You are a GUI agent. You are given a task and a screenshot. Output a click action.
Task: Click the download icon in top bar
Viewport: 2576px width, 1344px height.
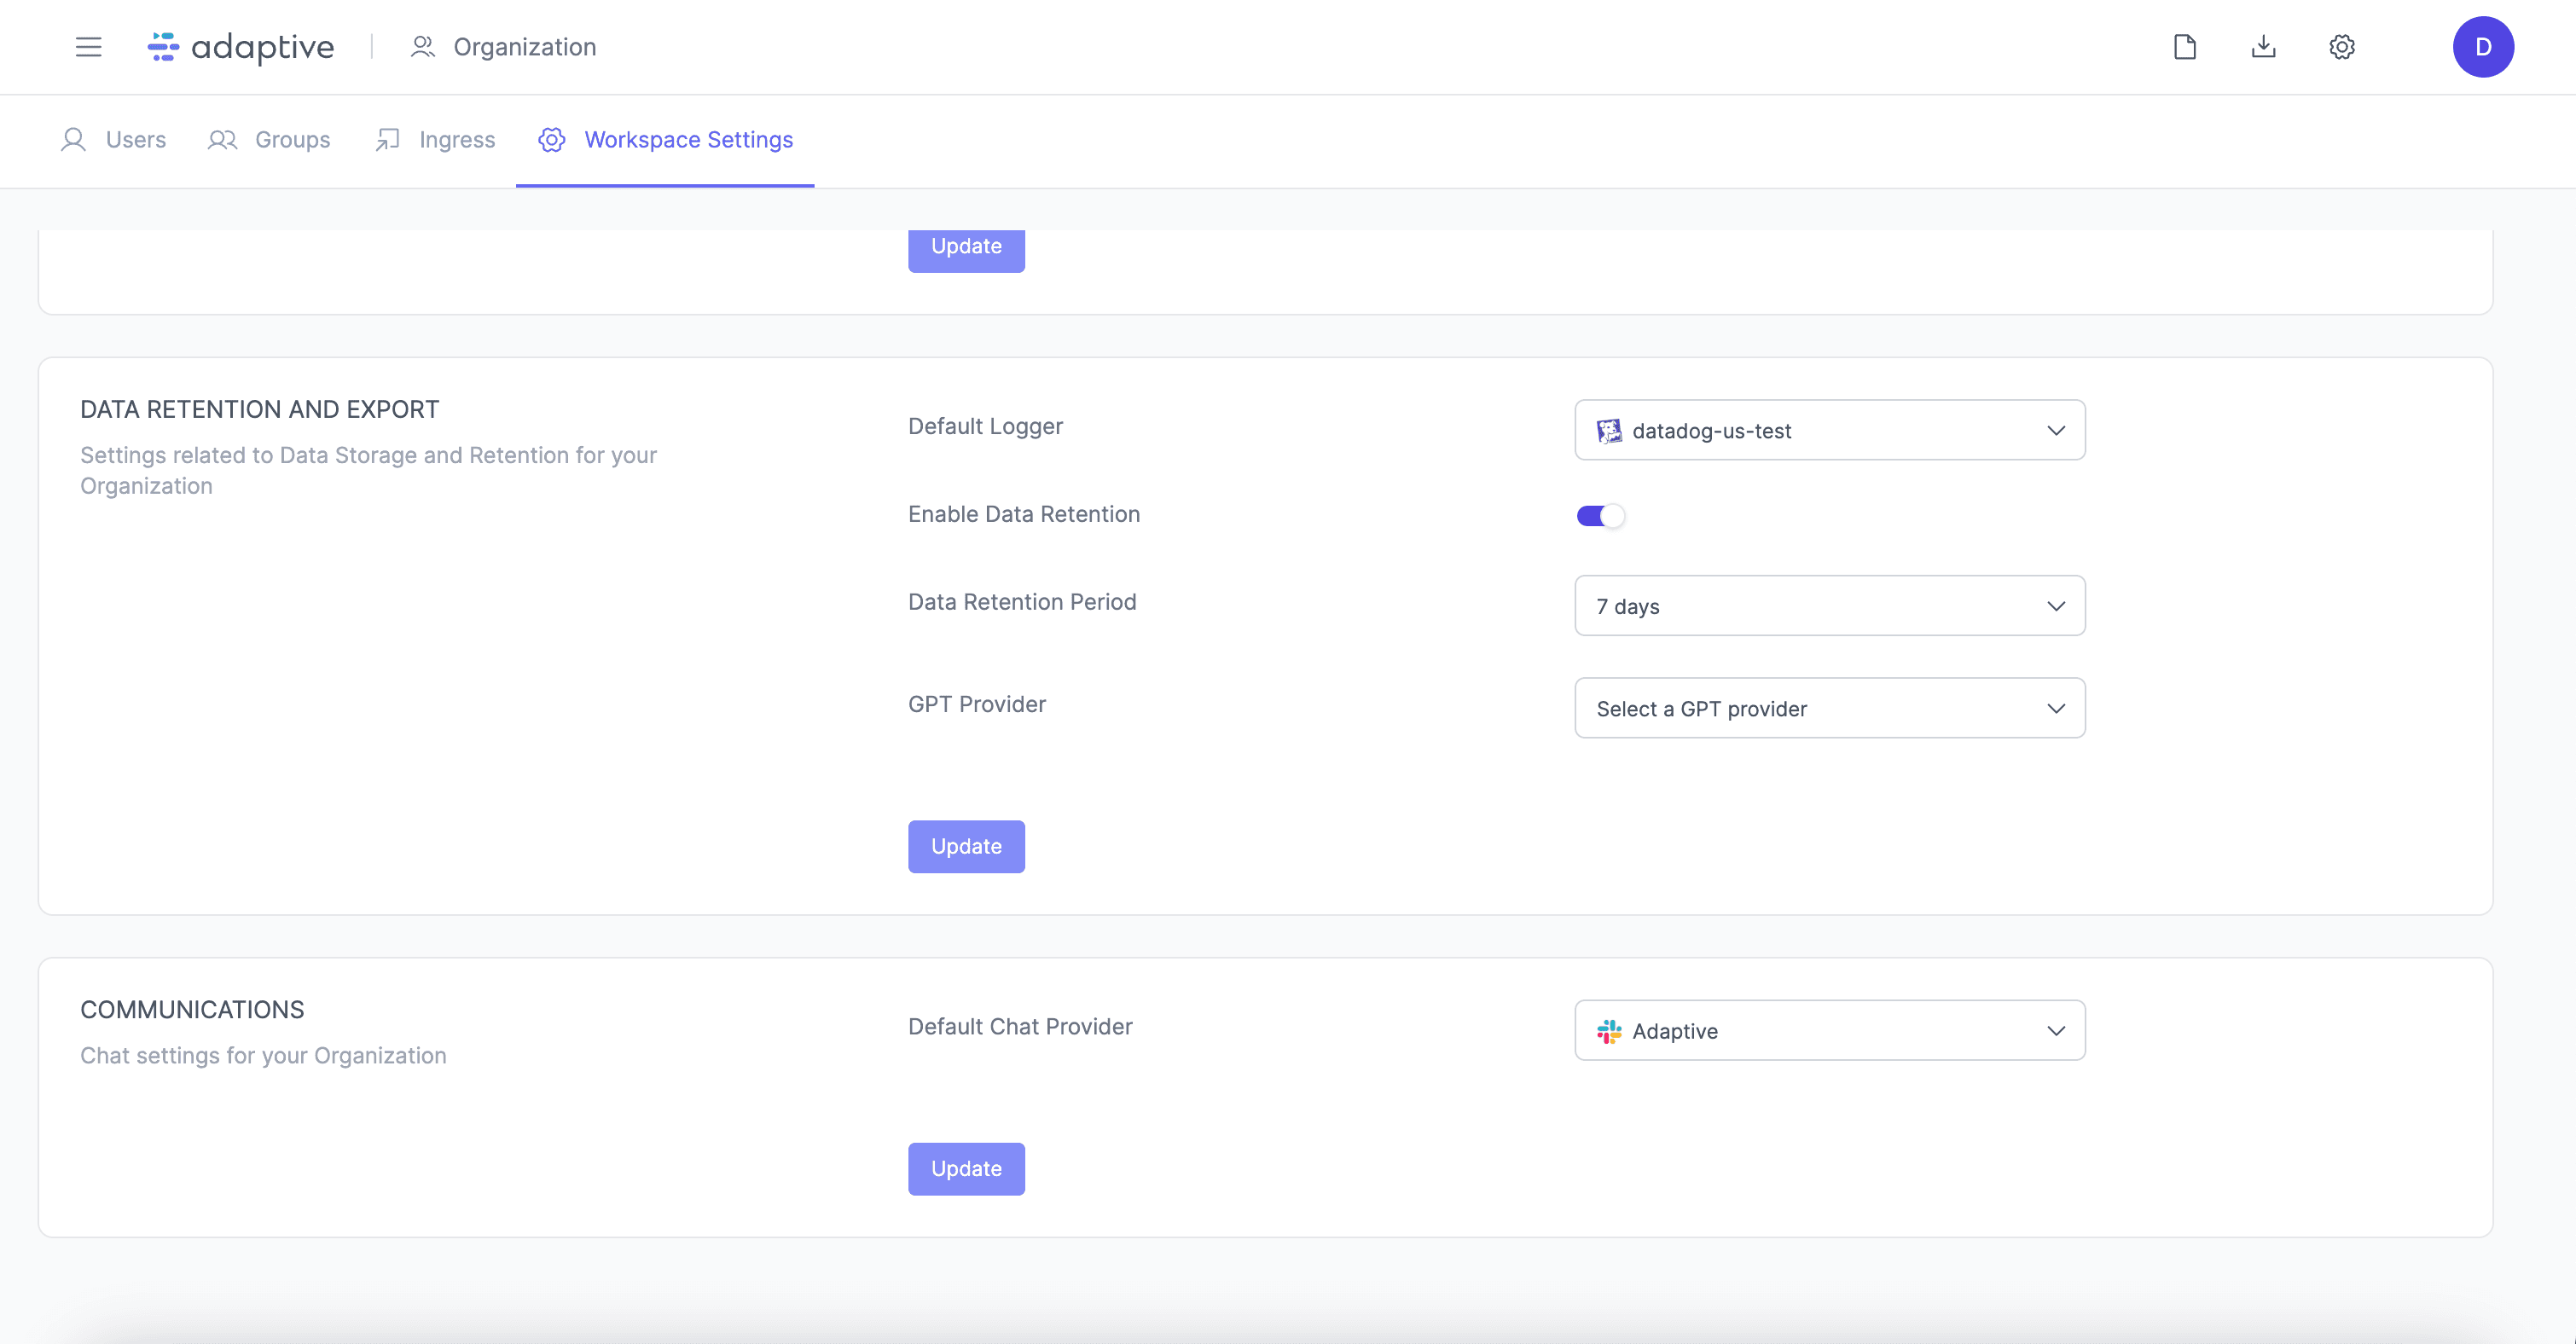(x=2264, y=47)
